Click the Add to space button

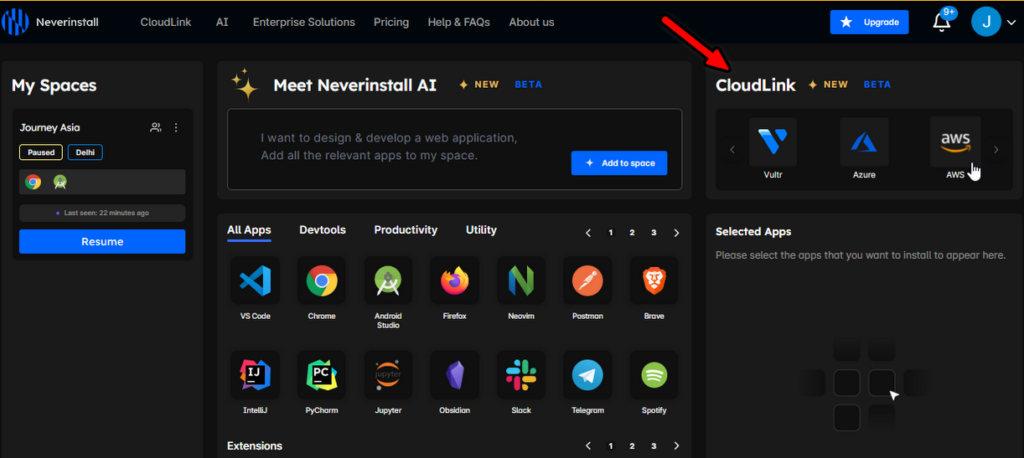coord(619,163)
